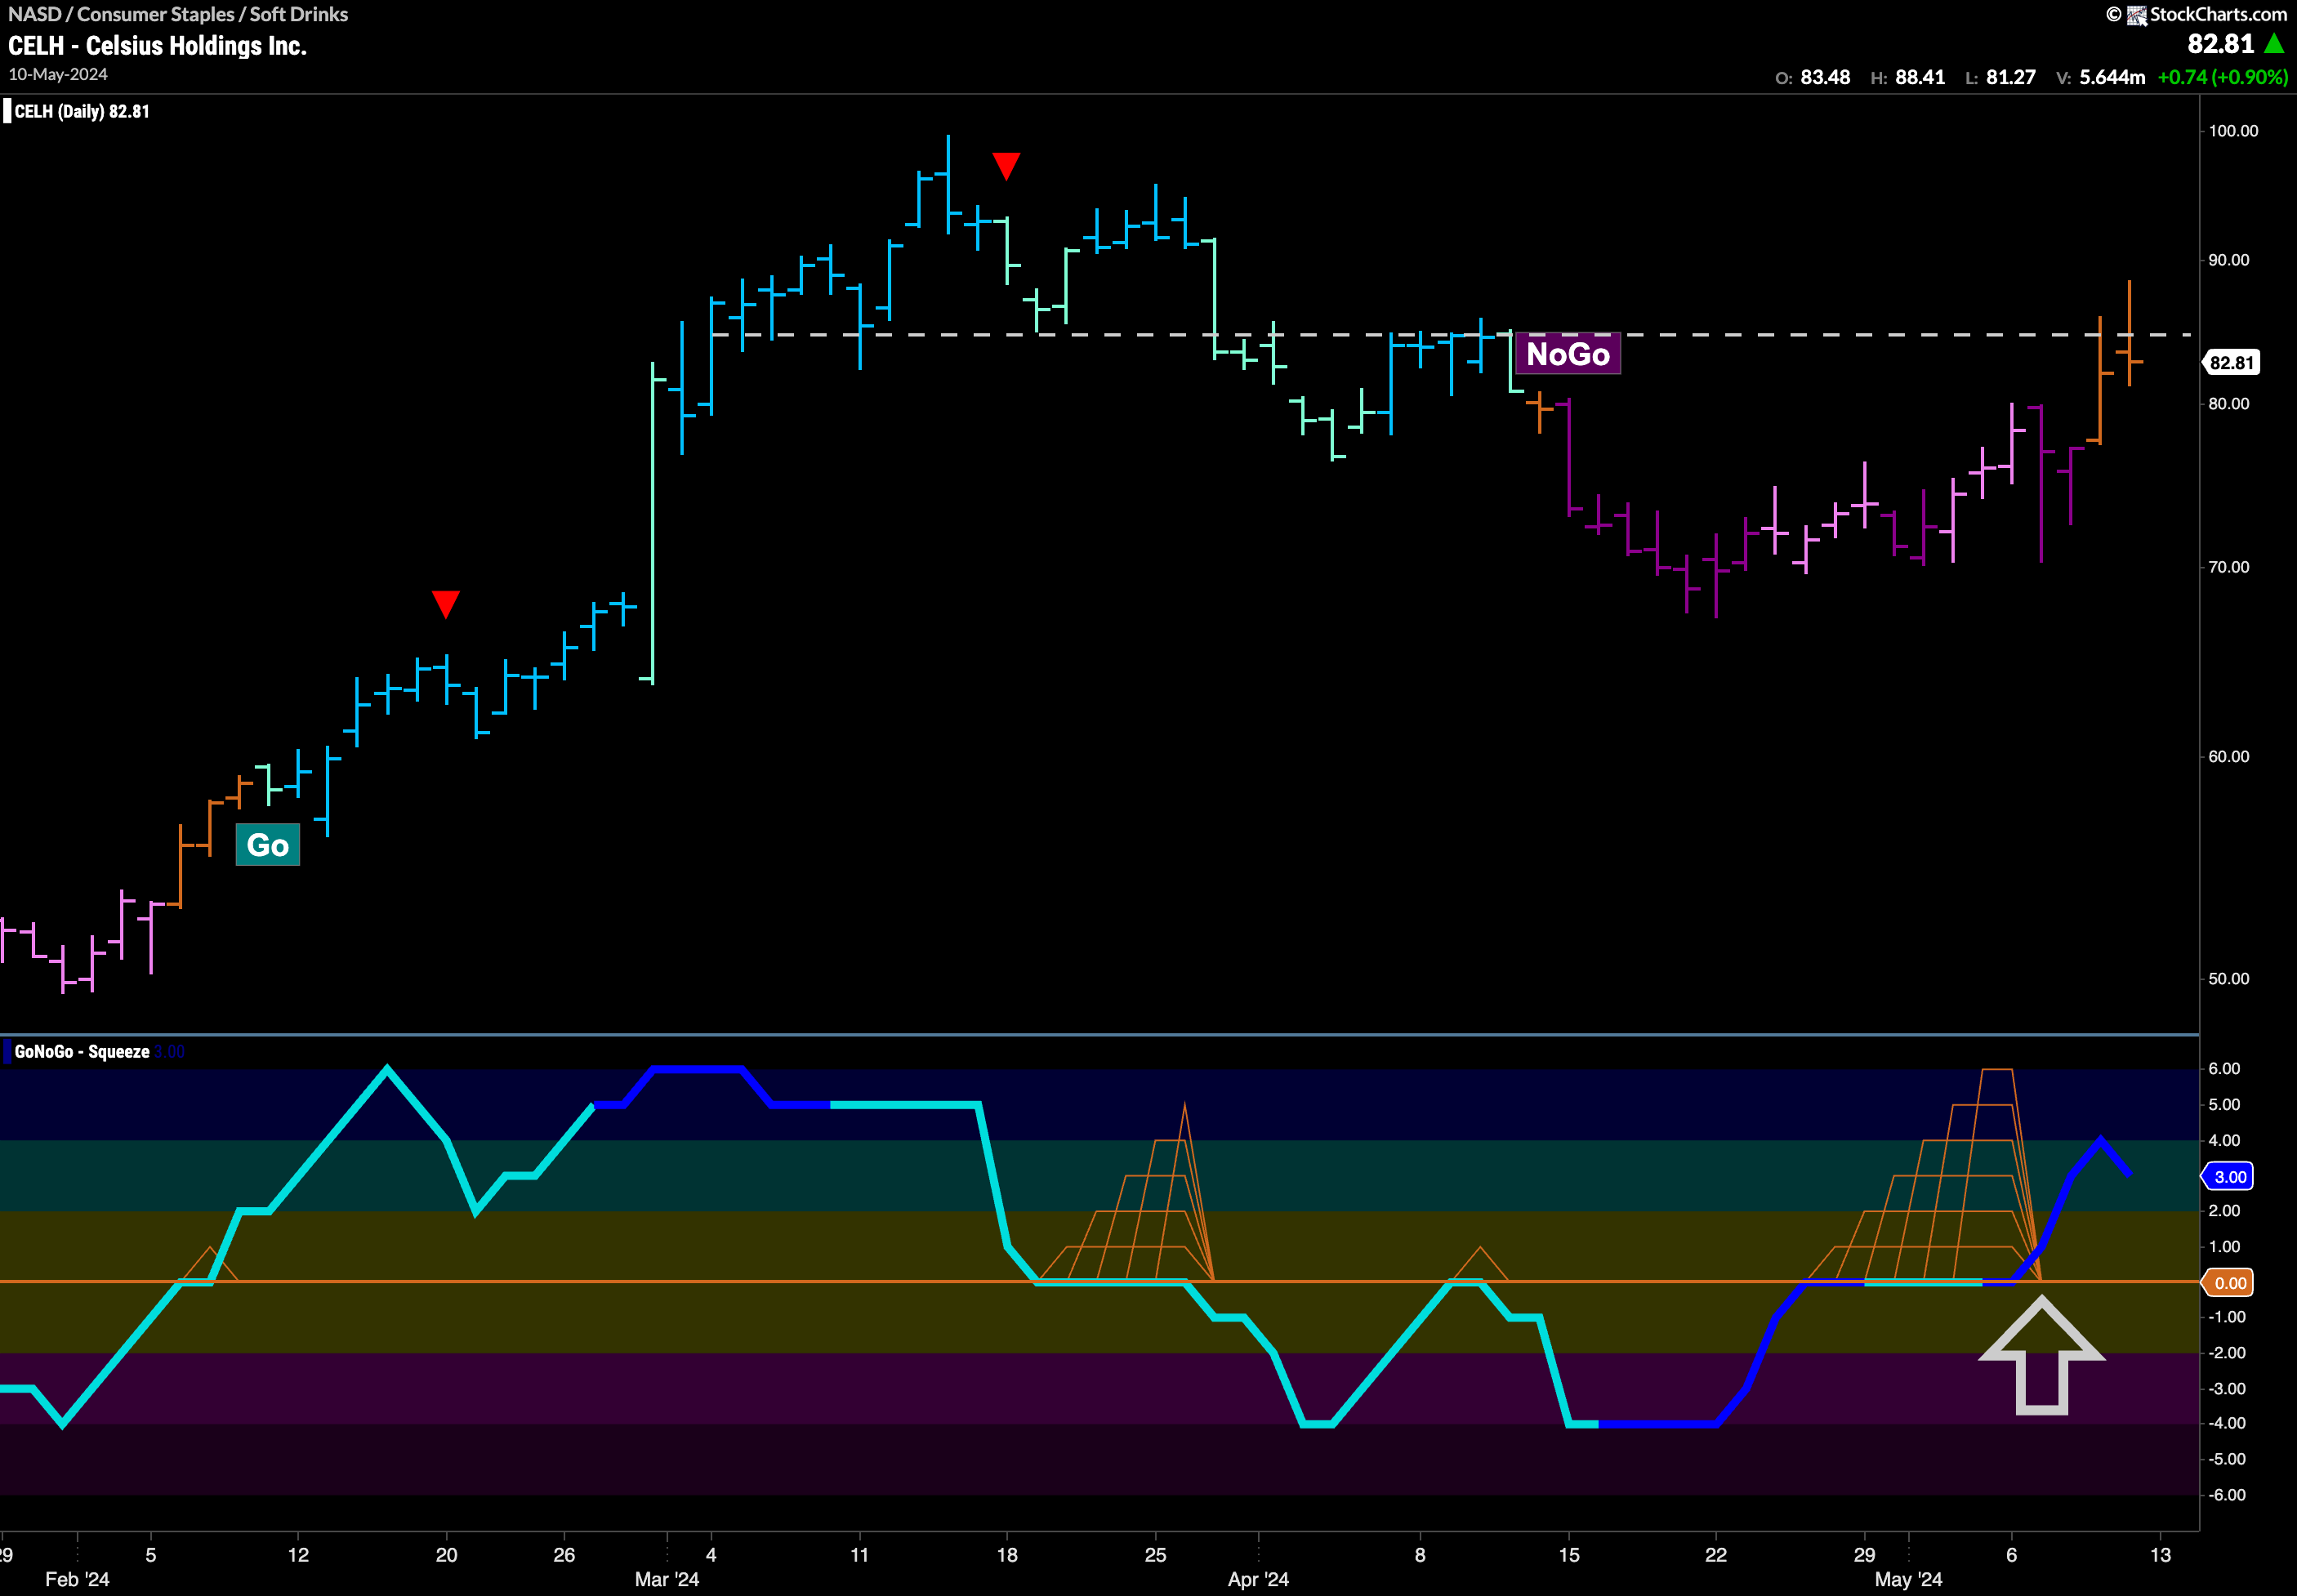
Task: Click the high price value 88.41
Action: point(1920,77)
